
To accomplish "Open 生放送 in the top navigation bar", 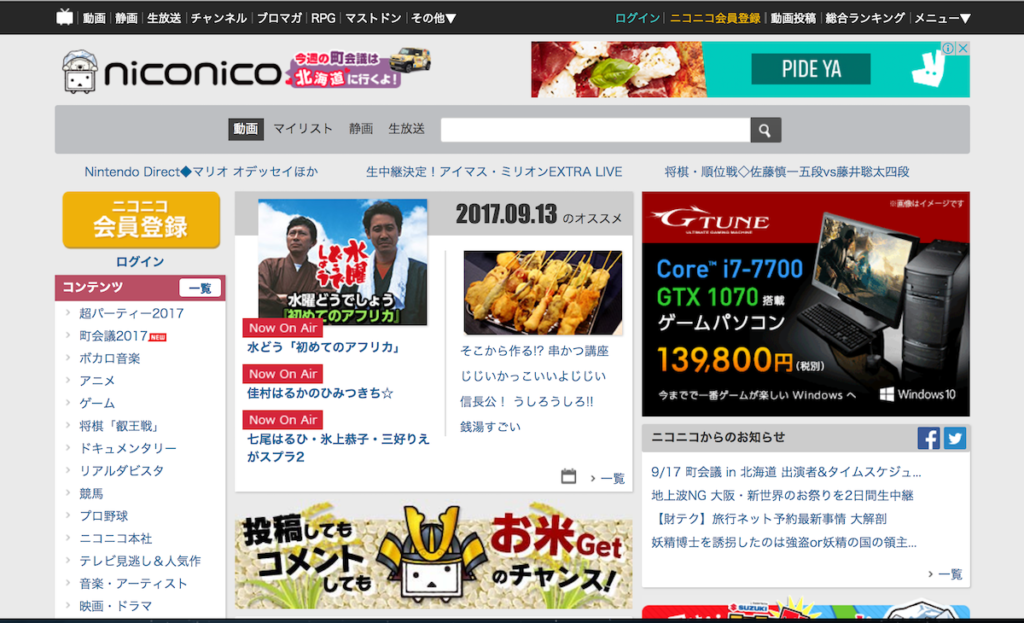I will tap(164, 18).
